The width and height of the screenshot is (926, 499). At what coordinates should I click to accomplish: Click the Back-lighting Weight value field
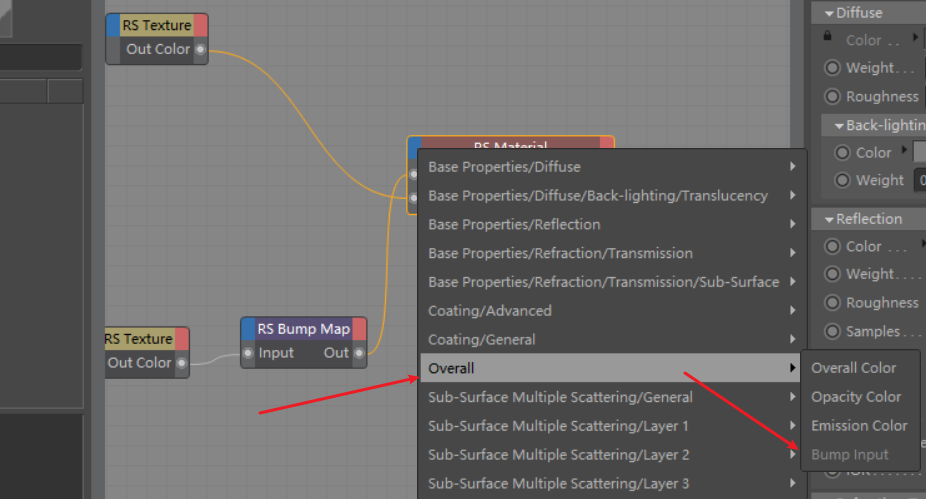(x=920, y=180)
